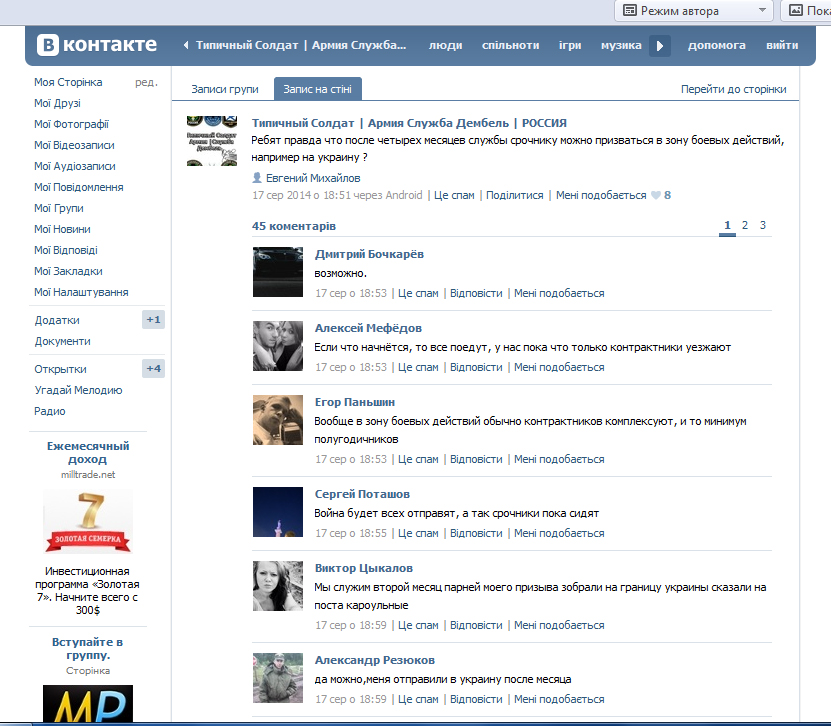Click Алексей Мефёдов avatar thumbnail
Viewport: 831px width, 726px height.
pyautogui.click(x=278, y=346)
